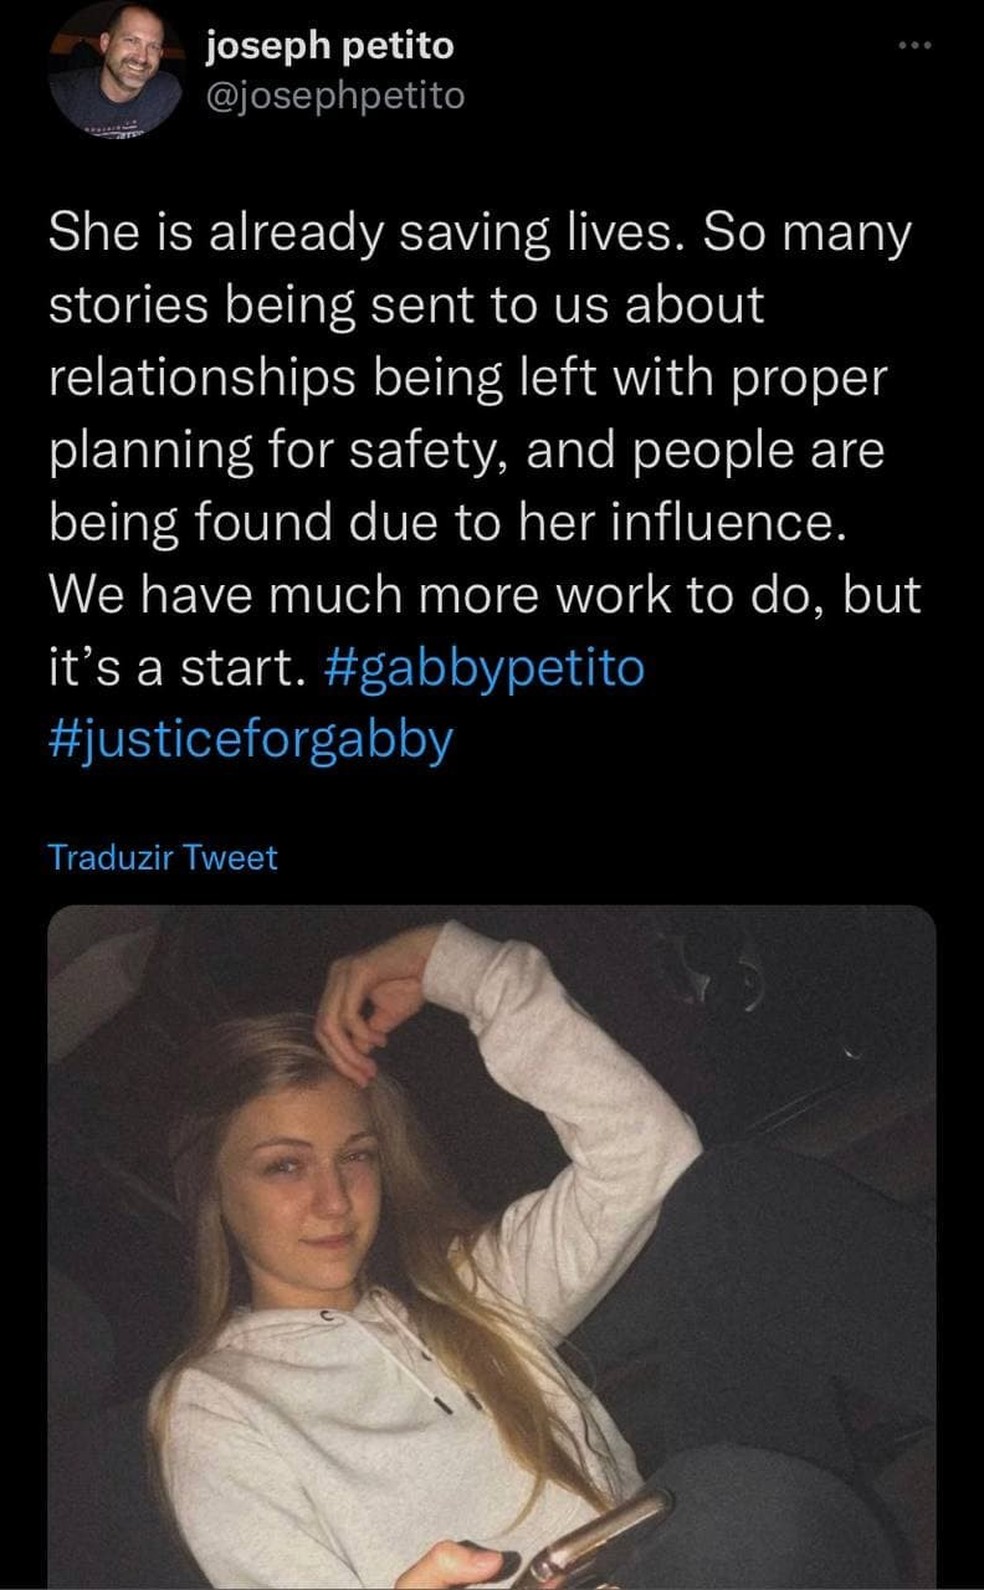This screenshot has height=1590, width=984.
Task: Click the bold name "joseph petito"
Action: [330, 46]
